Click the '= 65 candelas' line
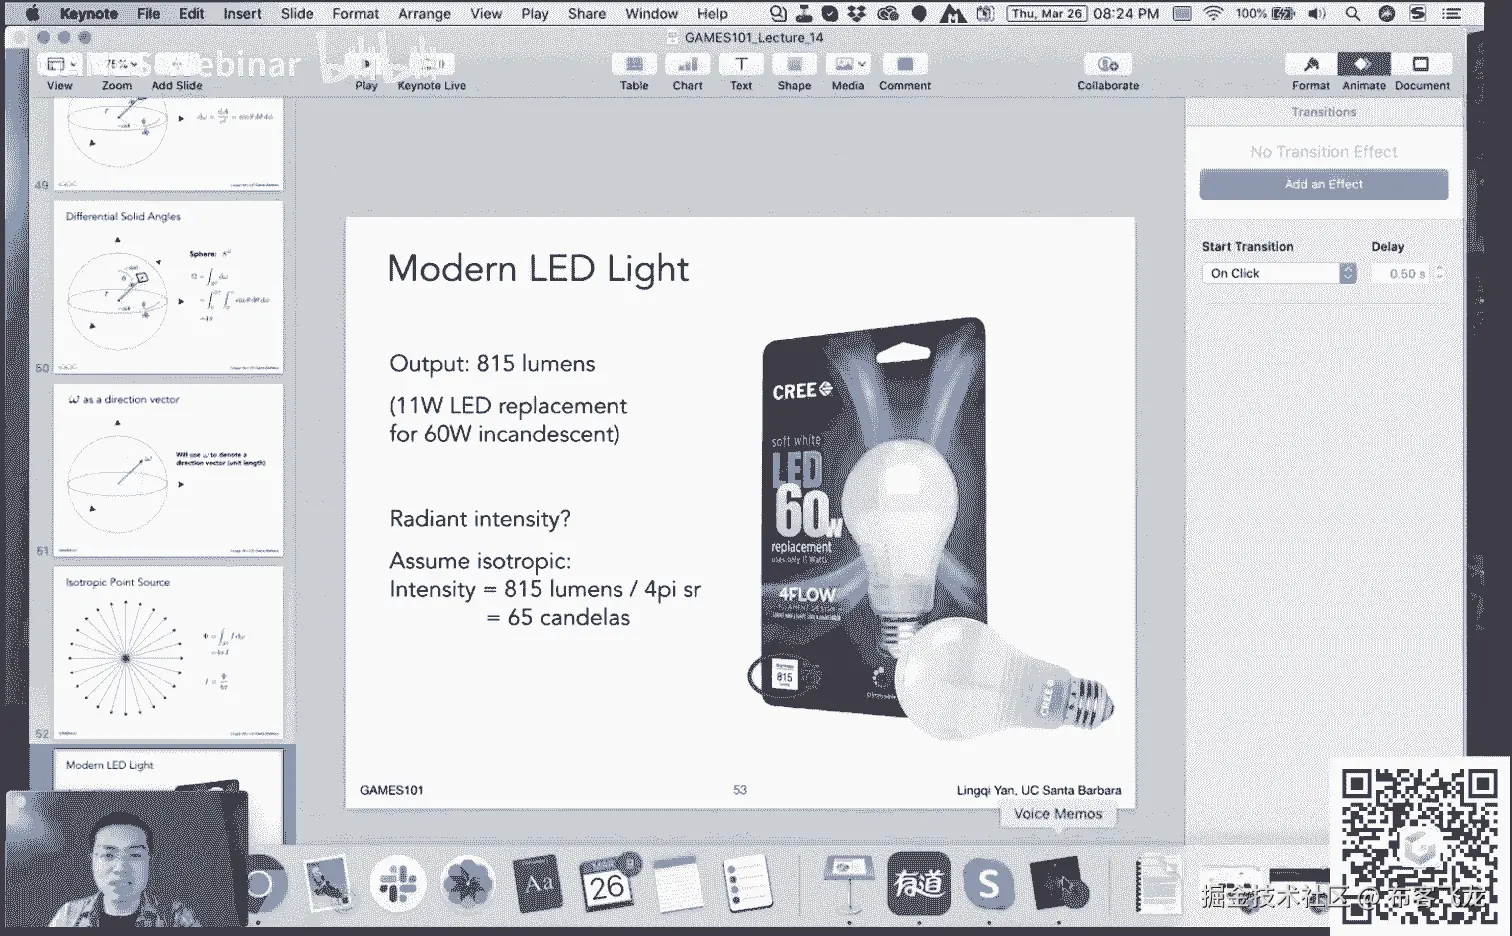Screen dimensions: 1512x936 coord(558,618)
